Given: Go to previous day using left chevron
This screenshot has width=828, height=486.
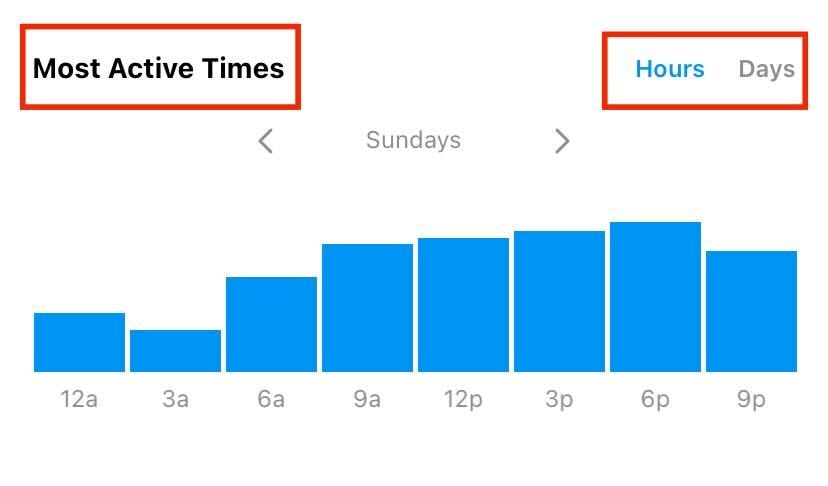Looking at the screenshot, I should 266,141.
